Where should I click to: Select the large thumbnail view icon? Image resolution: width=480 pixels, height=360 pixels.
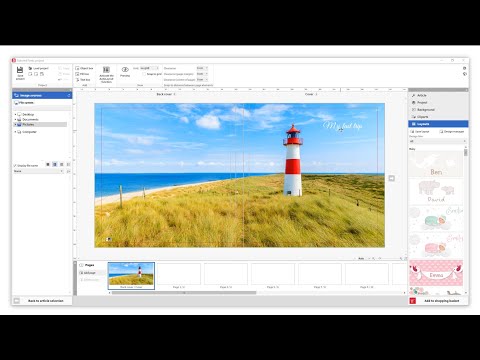coord(48,164)
